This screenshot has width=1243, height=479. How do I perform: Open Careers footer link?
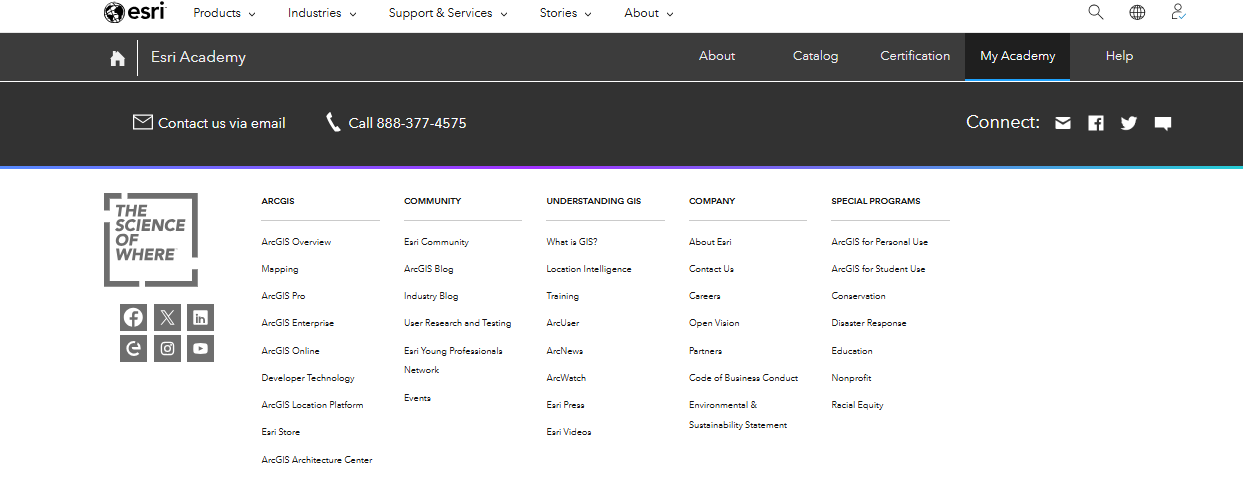tap(704, 296)
